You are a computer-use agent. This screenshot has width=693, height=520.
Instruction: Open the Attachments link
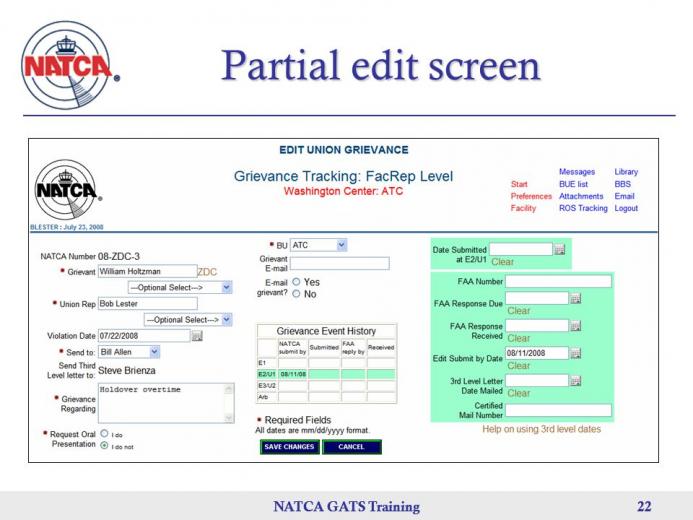[x=581, y=196]
